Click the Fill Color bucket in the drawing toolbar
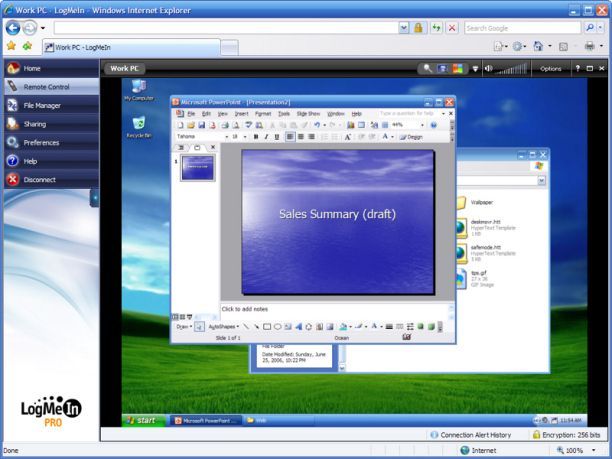612x459 pixels. click(343, 327)
